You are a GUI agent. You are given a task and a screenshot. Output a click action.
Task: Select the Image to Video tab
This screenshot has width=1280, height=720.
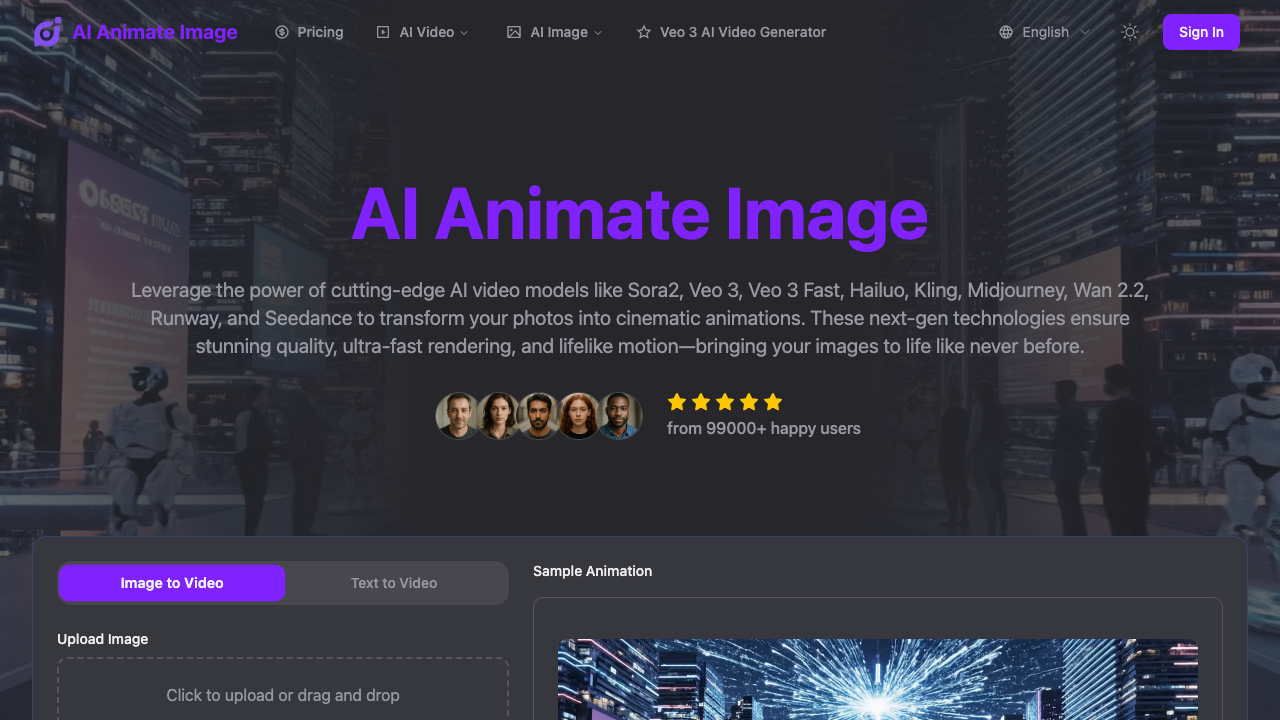pos(171,582)
